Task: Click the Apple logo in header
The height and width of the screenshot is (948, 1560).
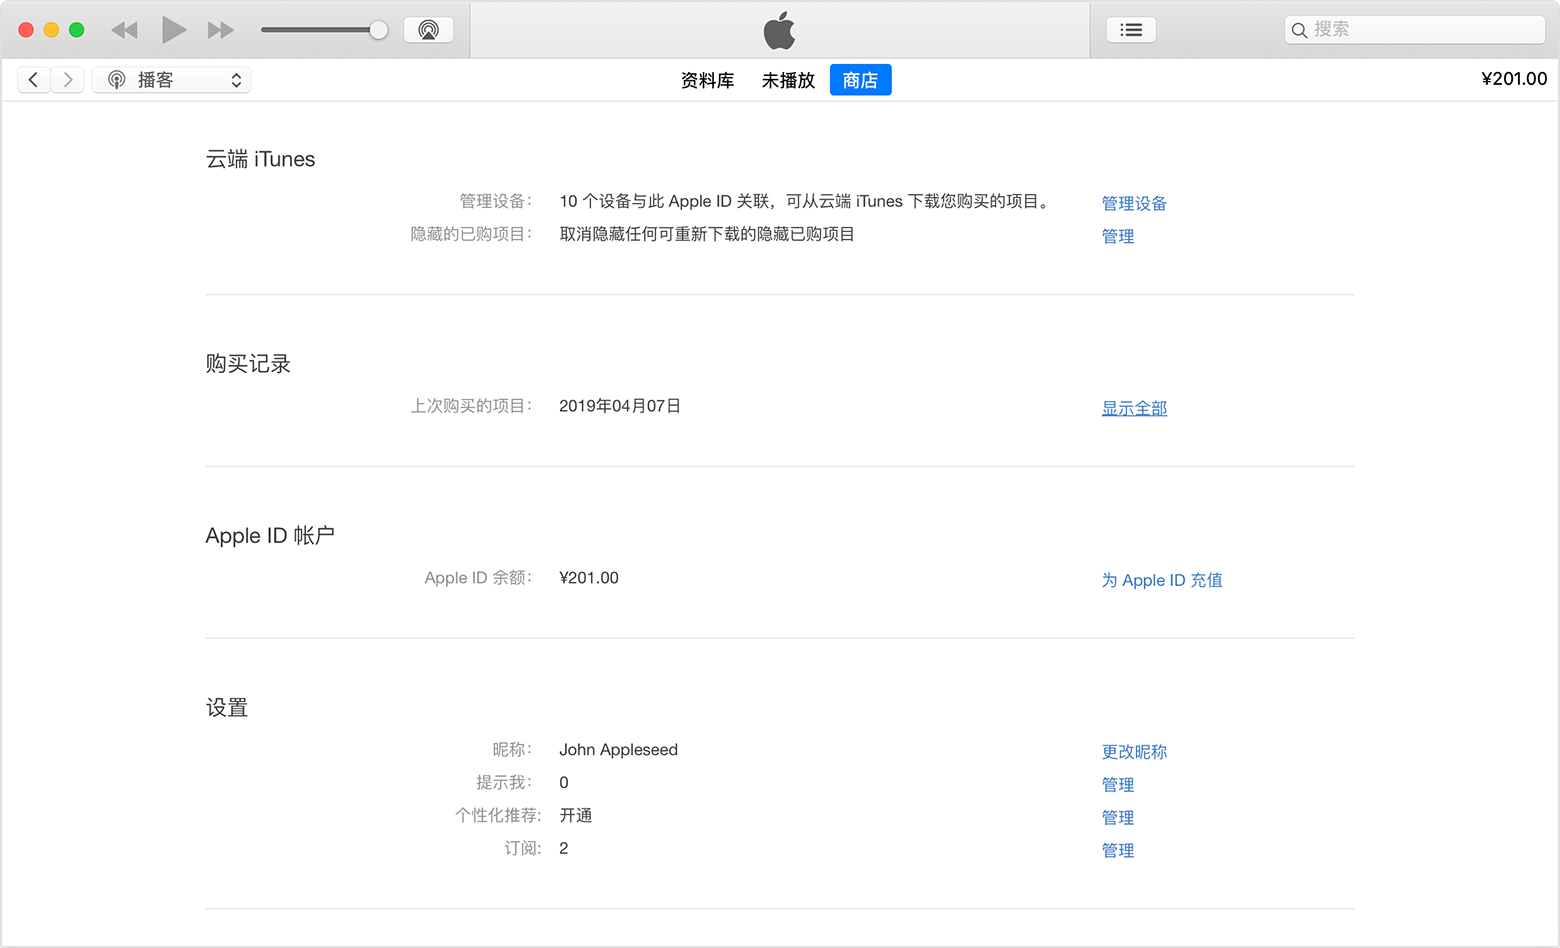Action: point(779,30)
